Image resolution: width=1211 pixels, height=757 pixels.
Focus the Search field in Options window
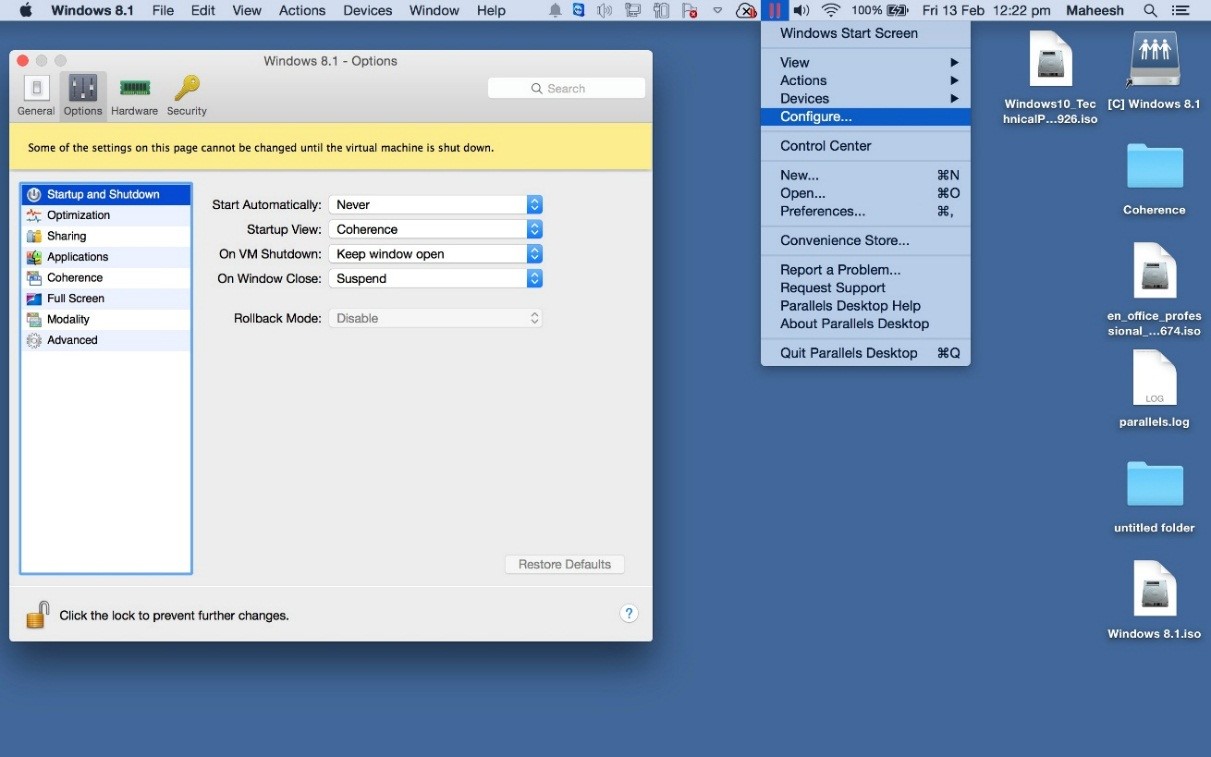(566, 88)
